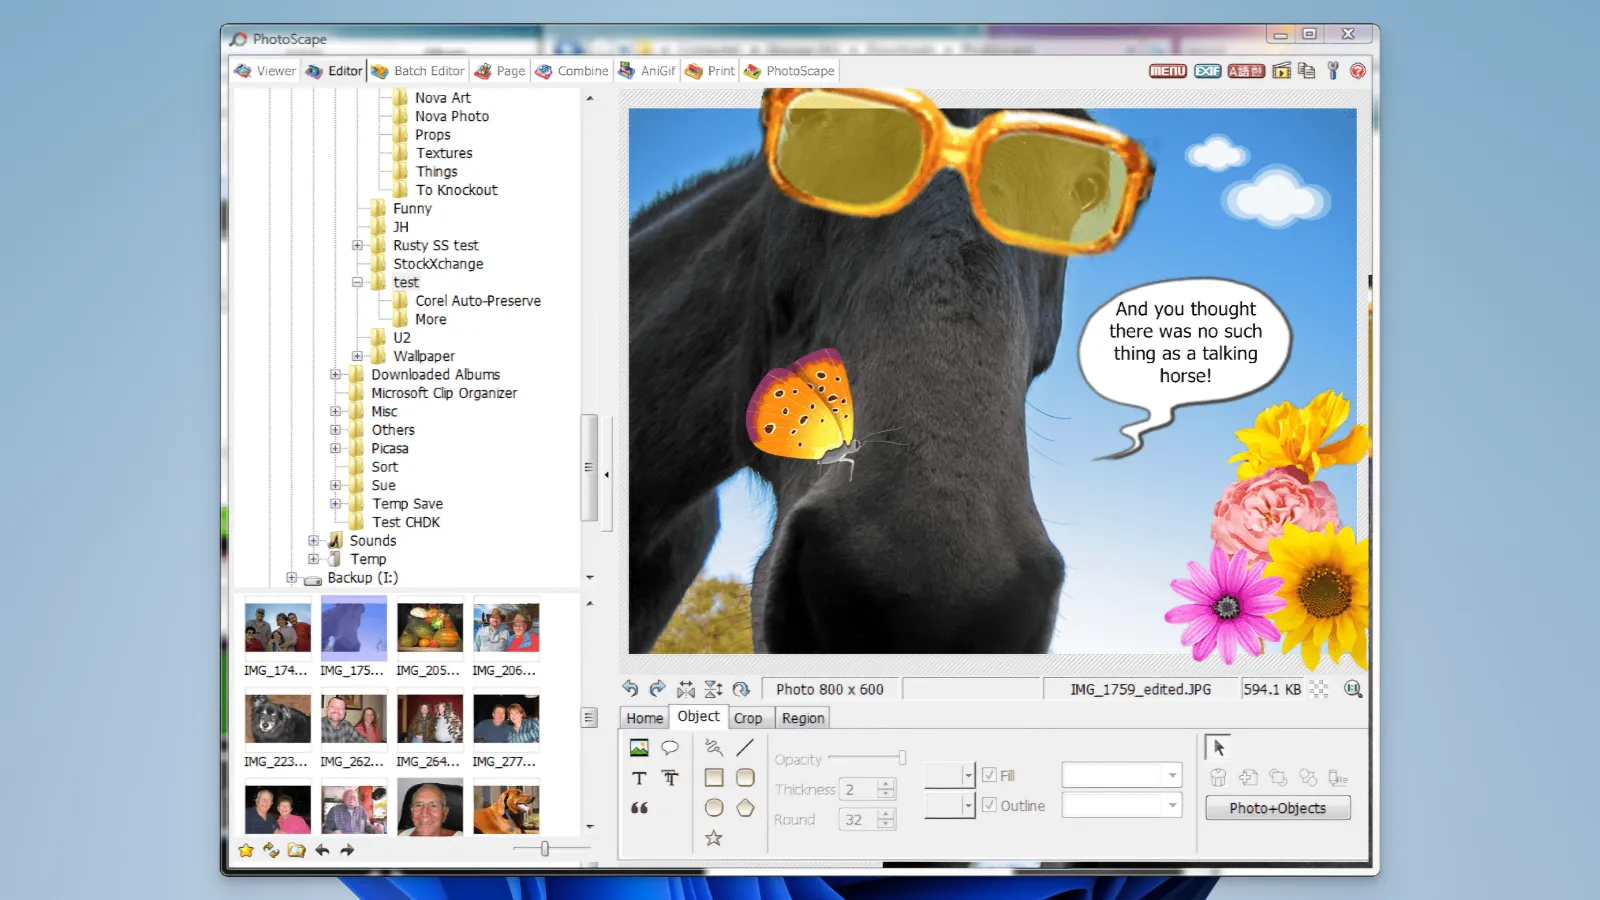
Task: Select the straight Line tool
Action: 745,749
